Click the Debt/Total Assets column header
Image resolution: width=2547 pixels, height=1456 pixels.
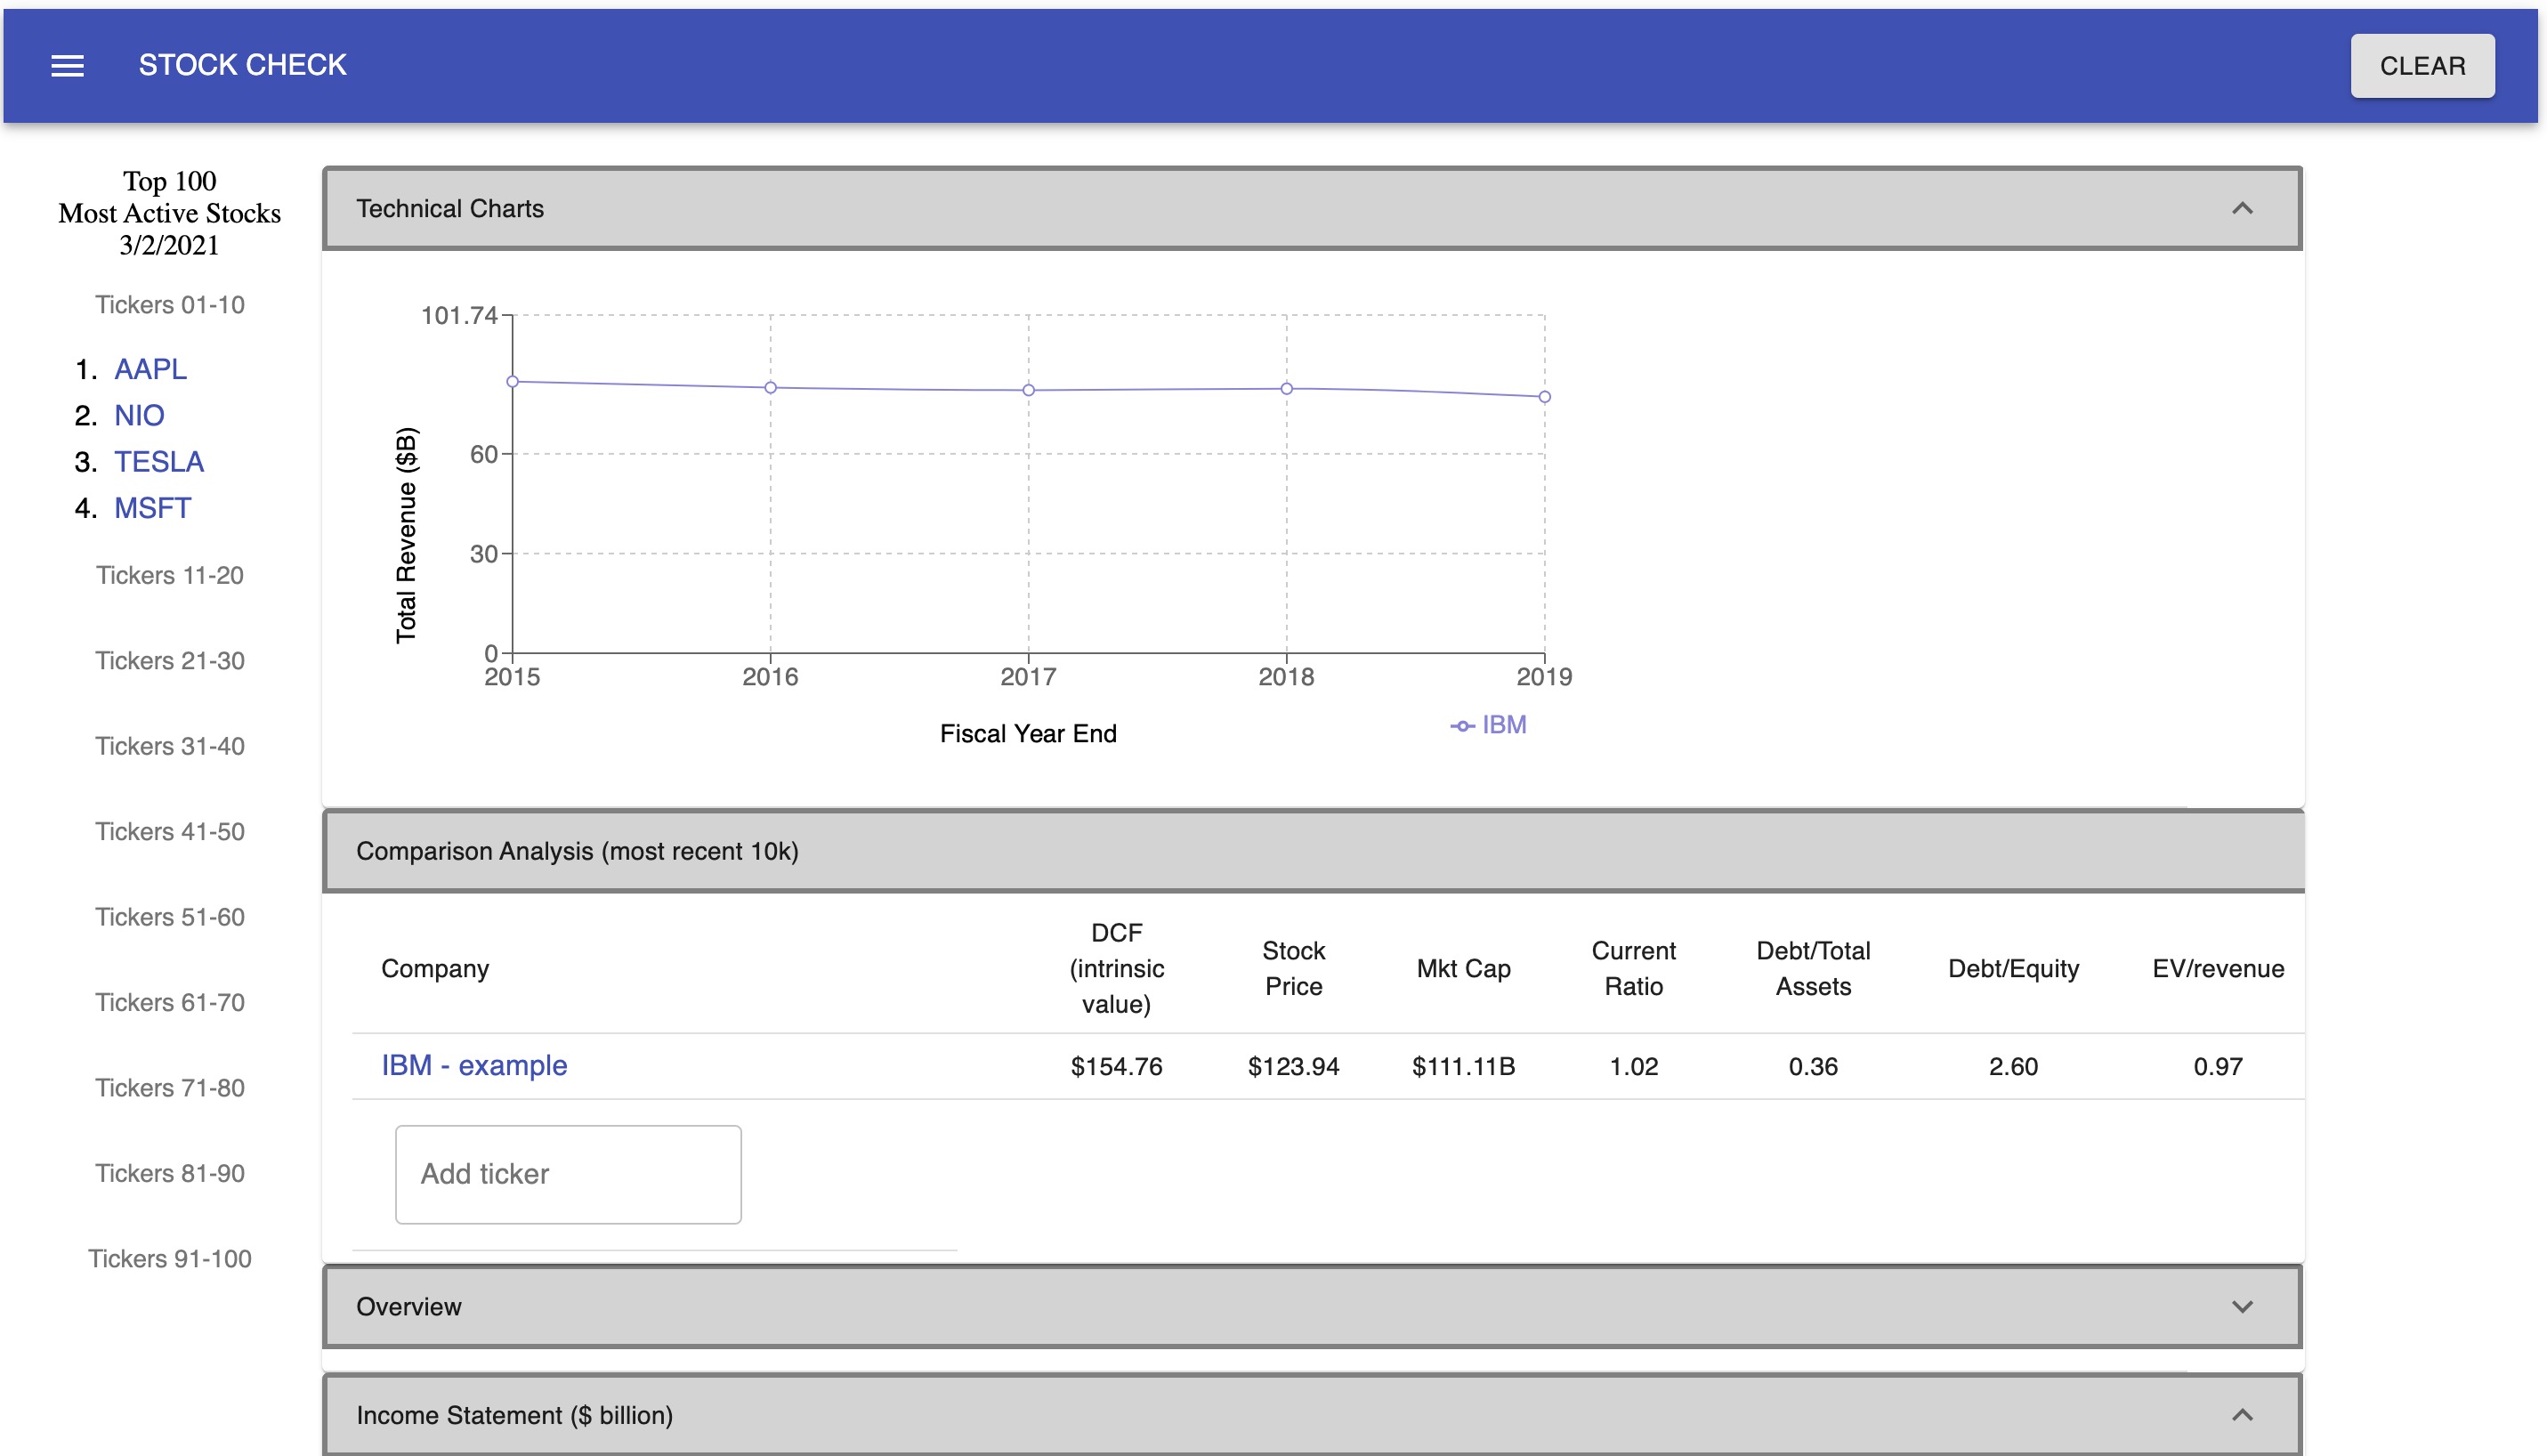pos(1813,968)
